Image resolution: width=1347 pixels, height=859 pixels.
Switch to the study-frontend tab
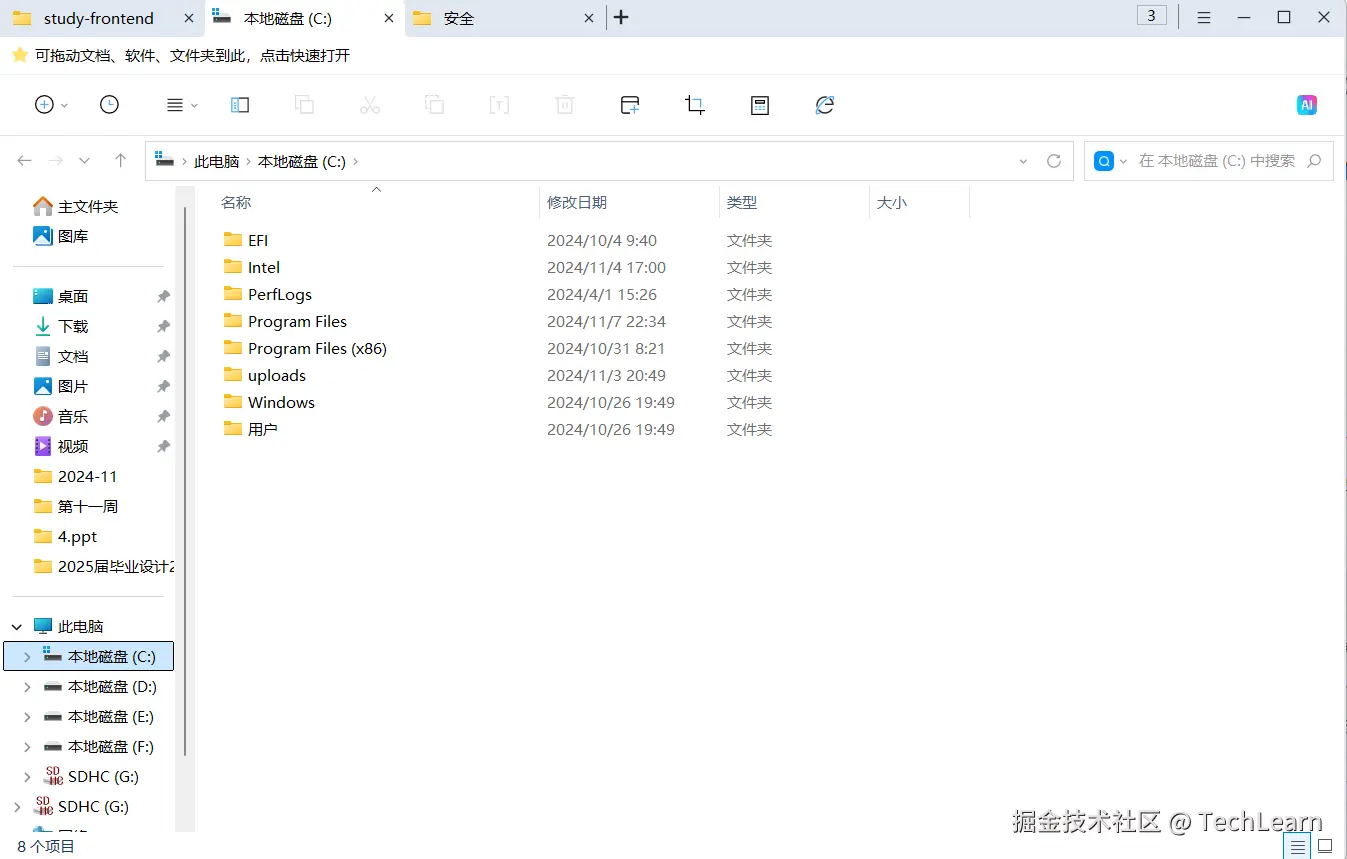[101, 18]
